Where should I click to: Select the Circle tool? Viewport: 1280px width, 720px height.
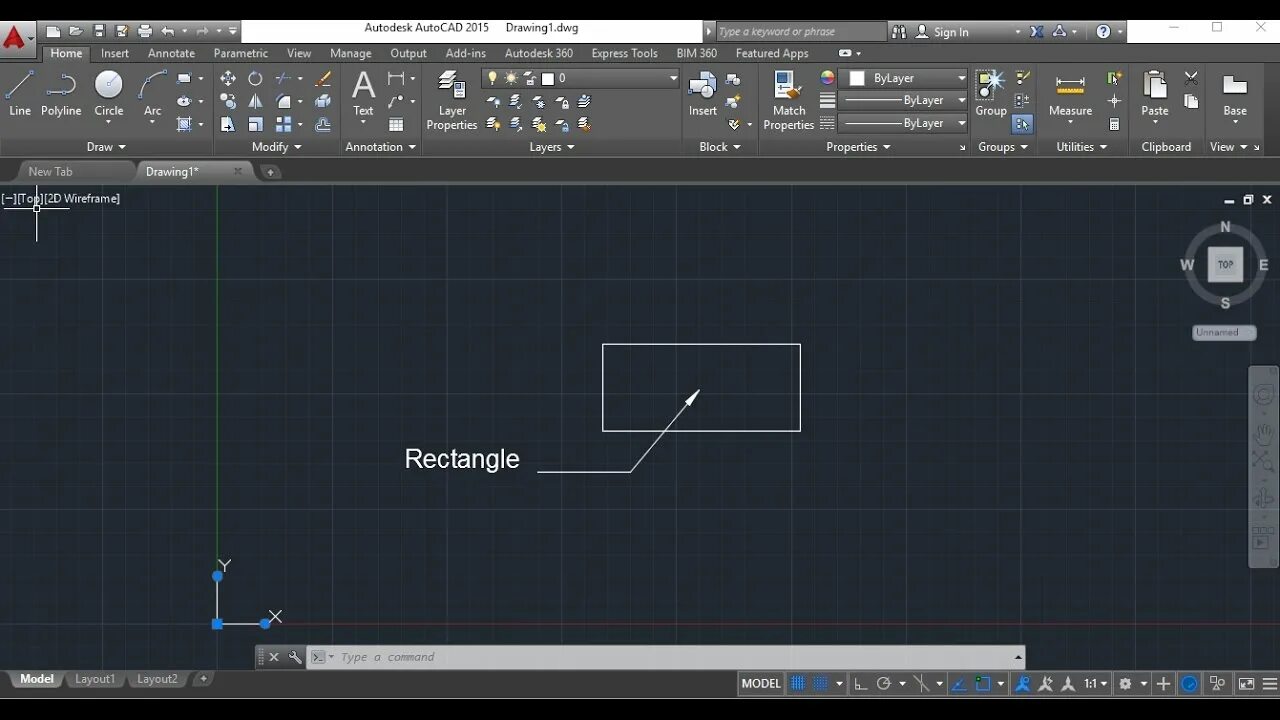109,94
